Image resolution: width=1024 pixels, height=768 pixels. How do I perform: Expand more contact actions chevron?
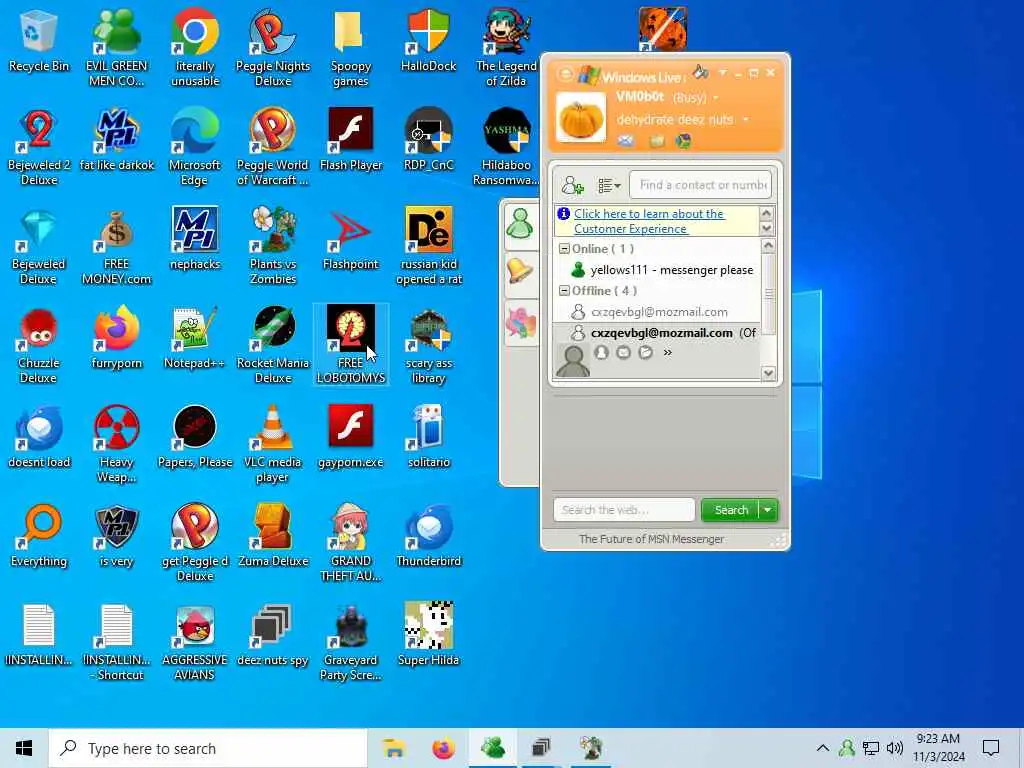point(667,353)
